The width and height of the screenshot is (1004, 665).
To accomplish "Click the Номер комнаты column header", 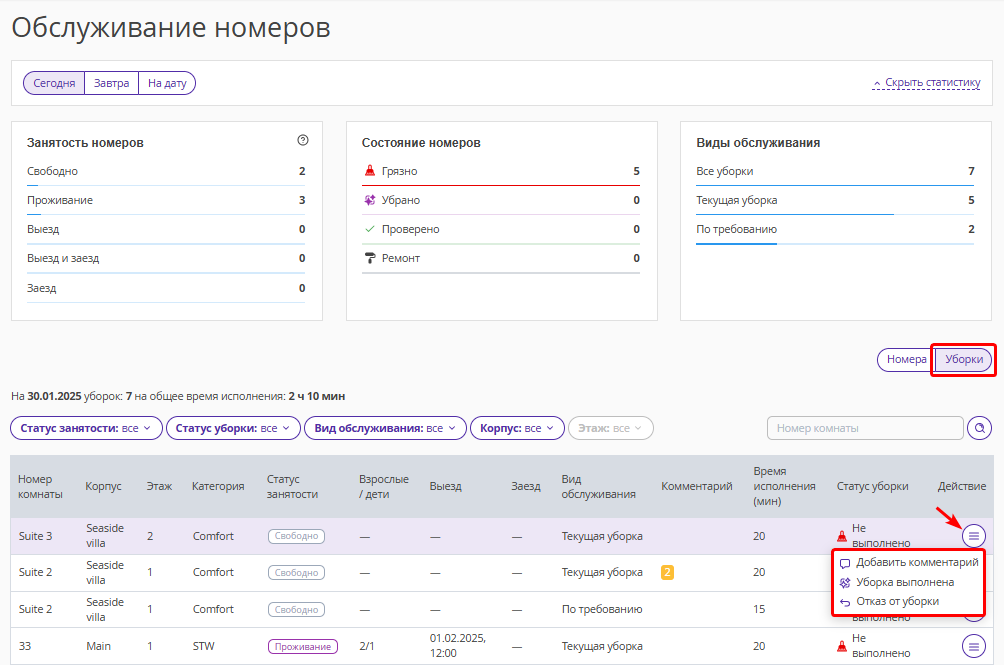I will point(40,486).
